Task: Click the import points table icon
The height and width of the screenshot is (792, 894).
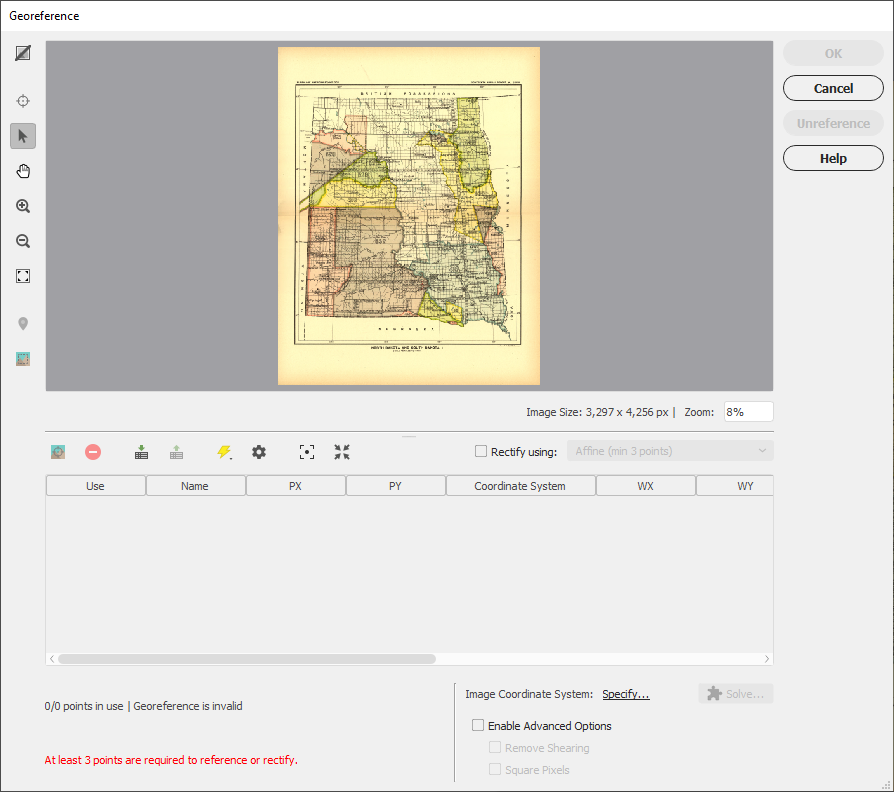Action: tap(141, 452)
